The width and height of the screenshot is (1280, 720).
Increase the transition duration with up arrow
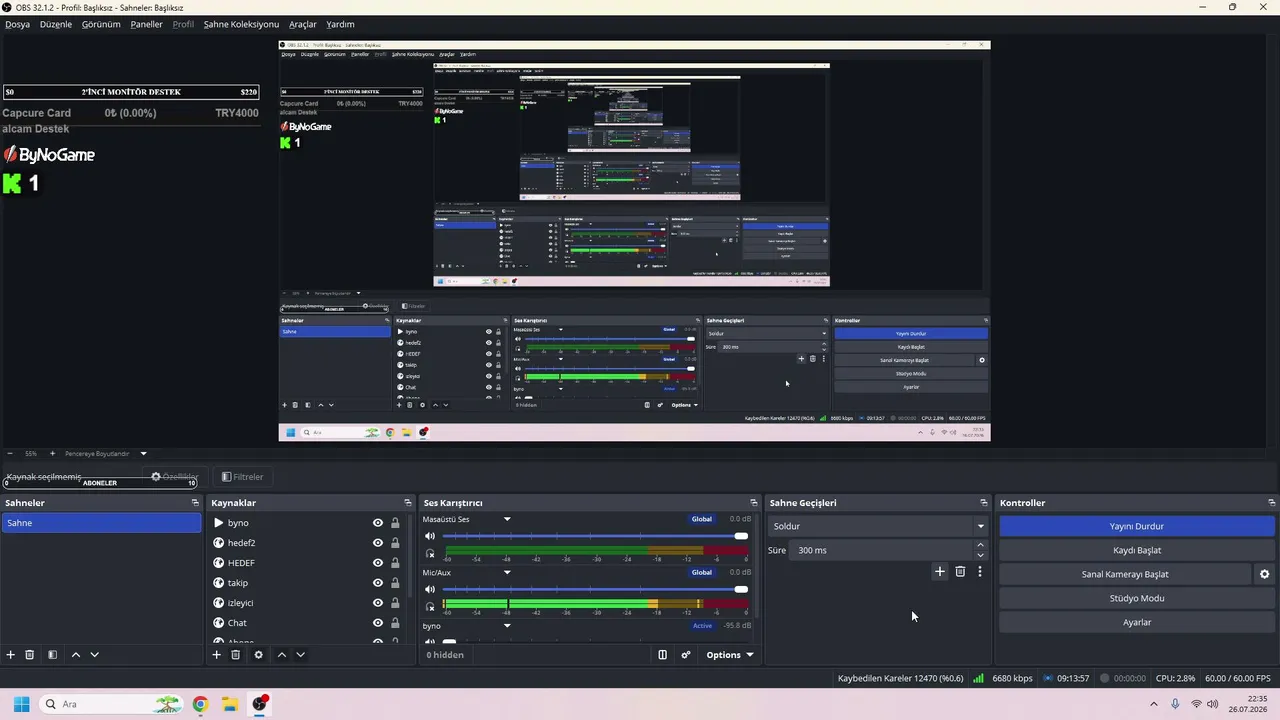coord(980,545)
